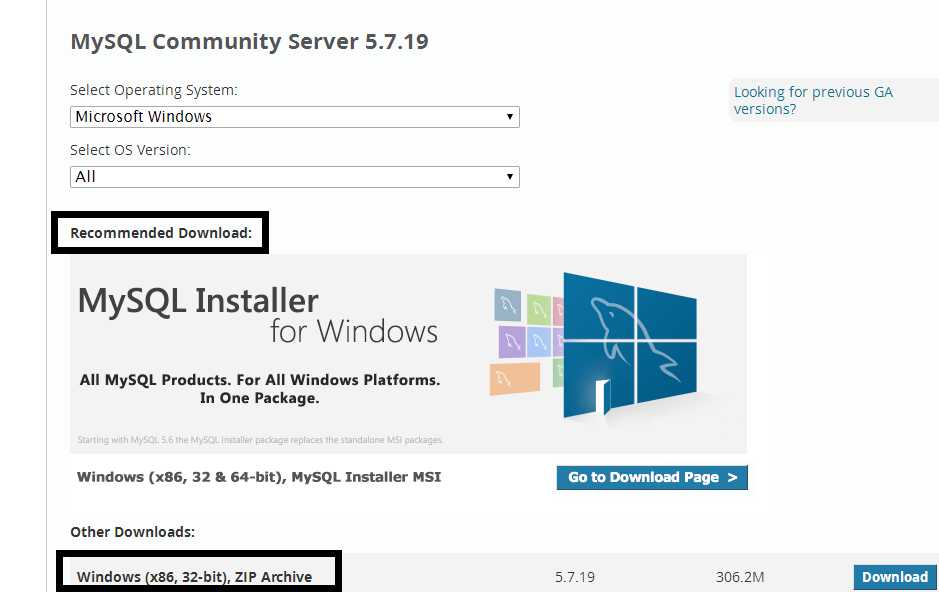This screenshot has width=939, height=592.
Task: Open Looking for previous GA versions link
Action: (813, 101)
